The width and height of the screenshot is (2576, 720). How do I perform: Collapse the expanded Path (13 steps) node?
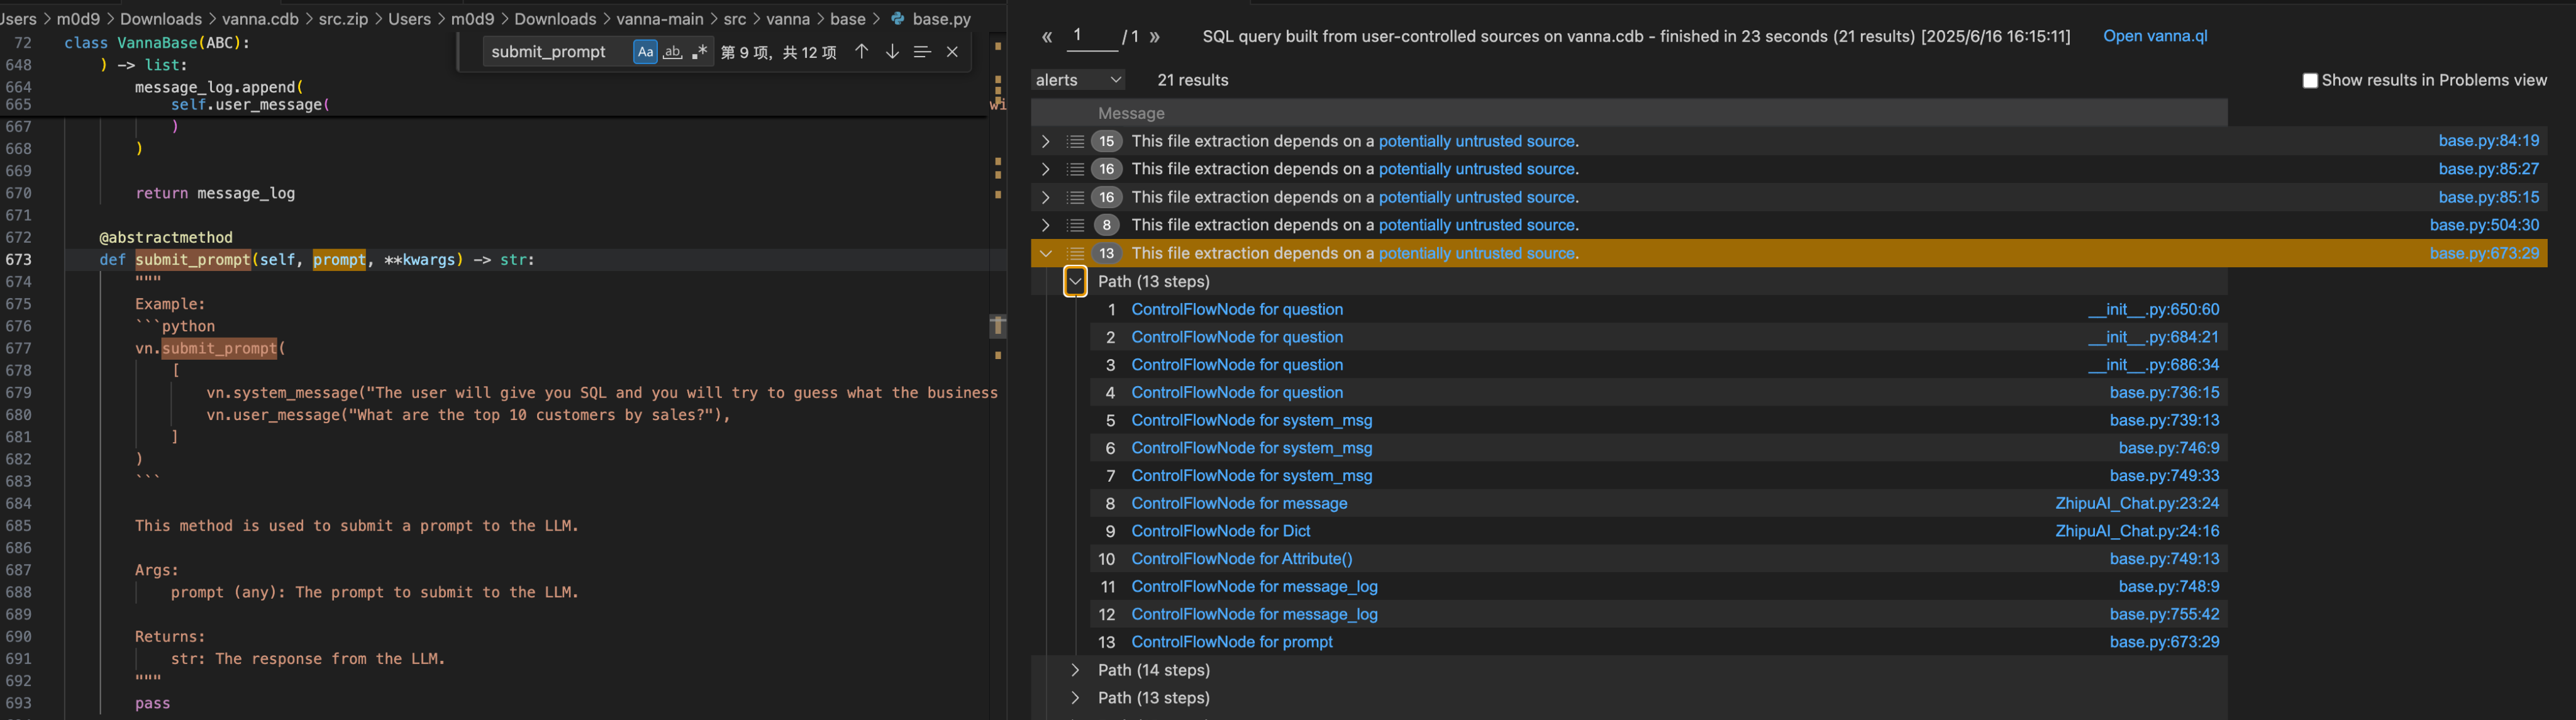tap(1075, 281)
